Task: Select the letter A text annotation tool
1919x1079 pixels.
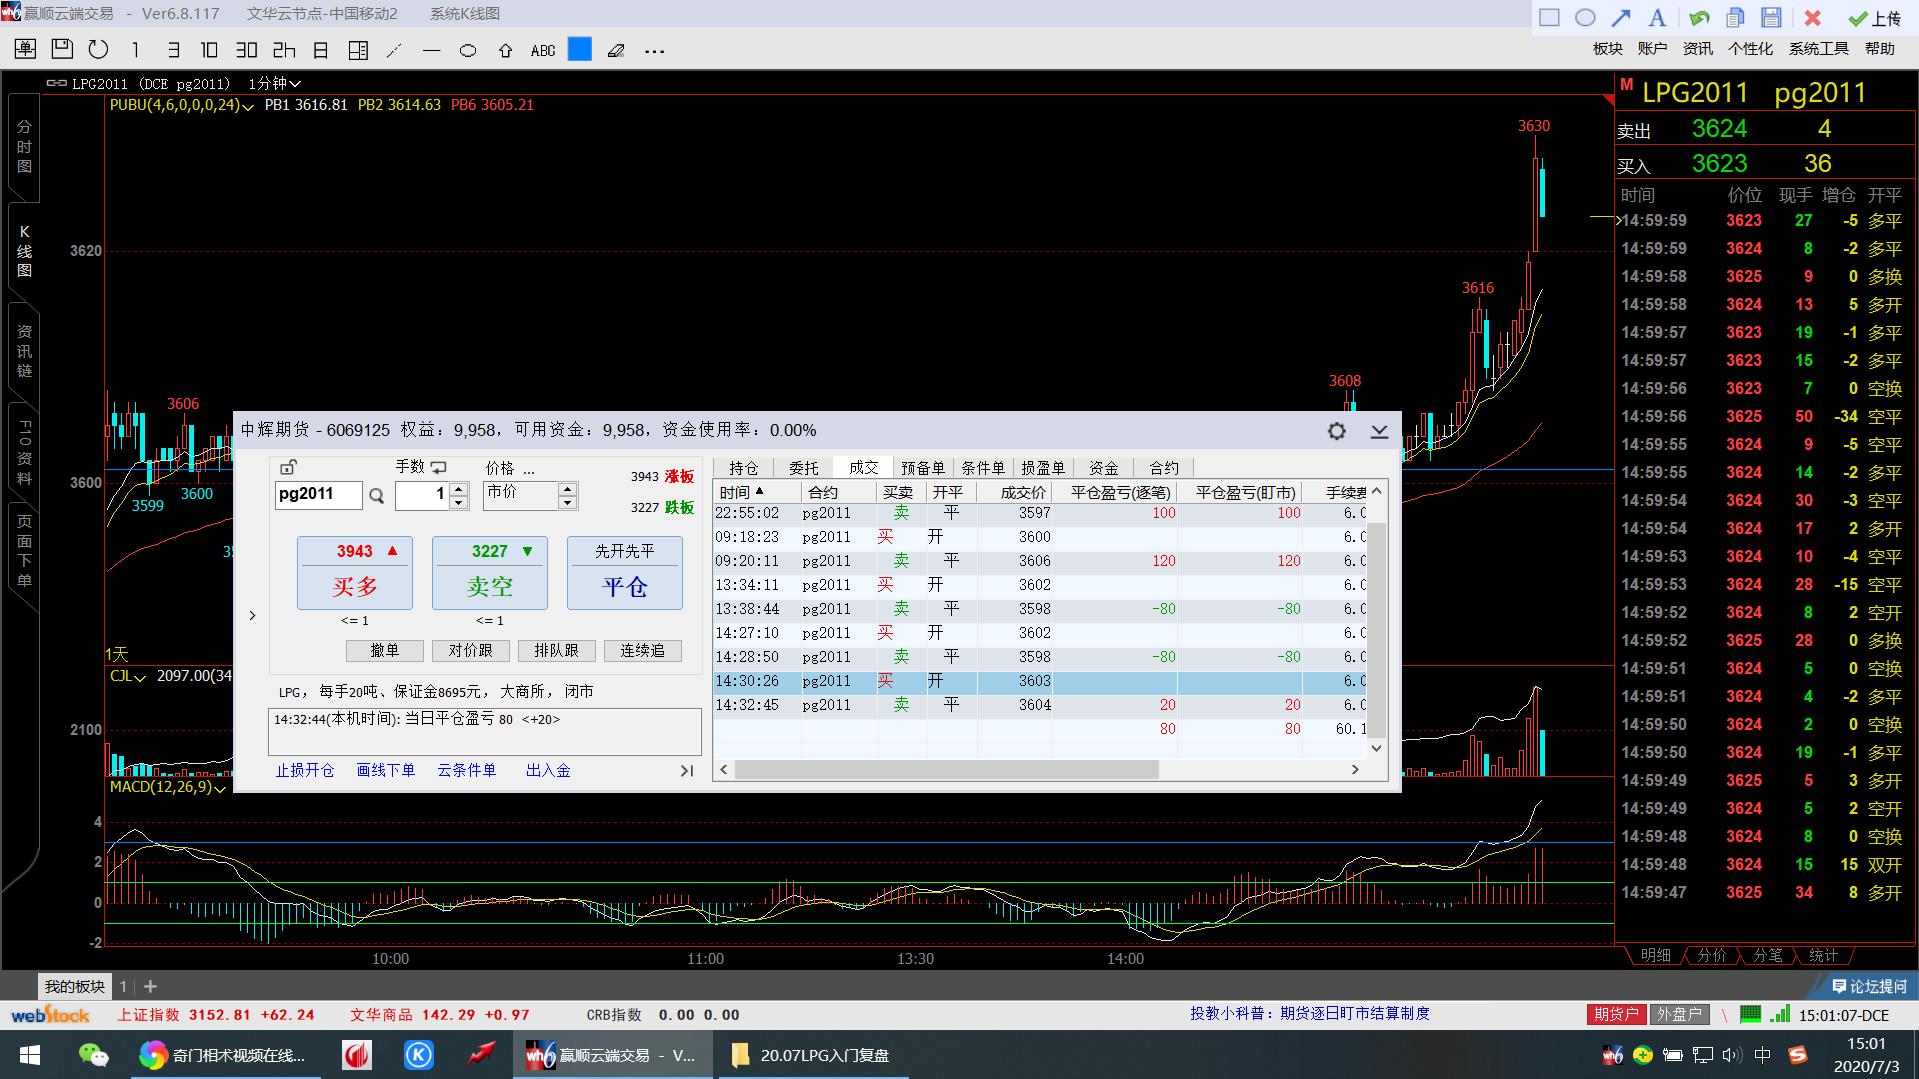Action: (1657, 17)
